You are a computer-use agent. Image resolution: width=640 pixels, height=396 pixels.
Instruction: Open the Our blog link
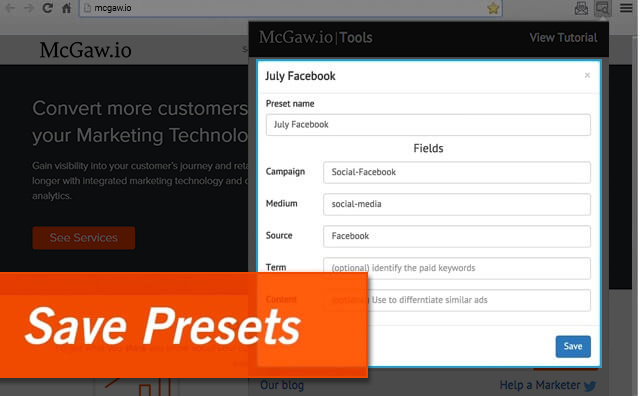(x=282, y=385)
